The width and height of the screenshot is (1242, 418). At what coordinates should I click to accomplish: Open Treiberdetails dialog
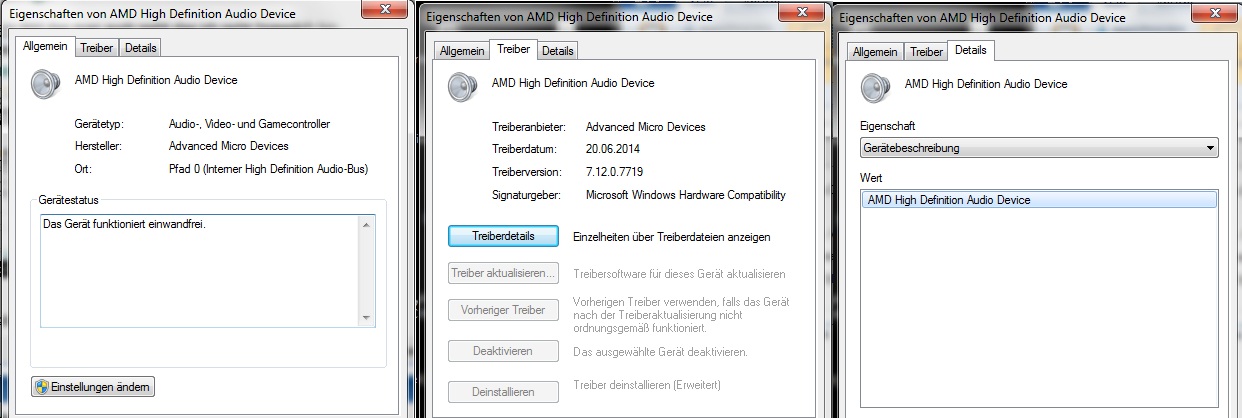coord(503,237)
